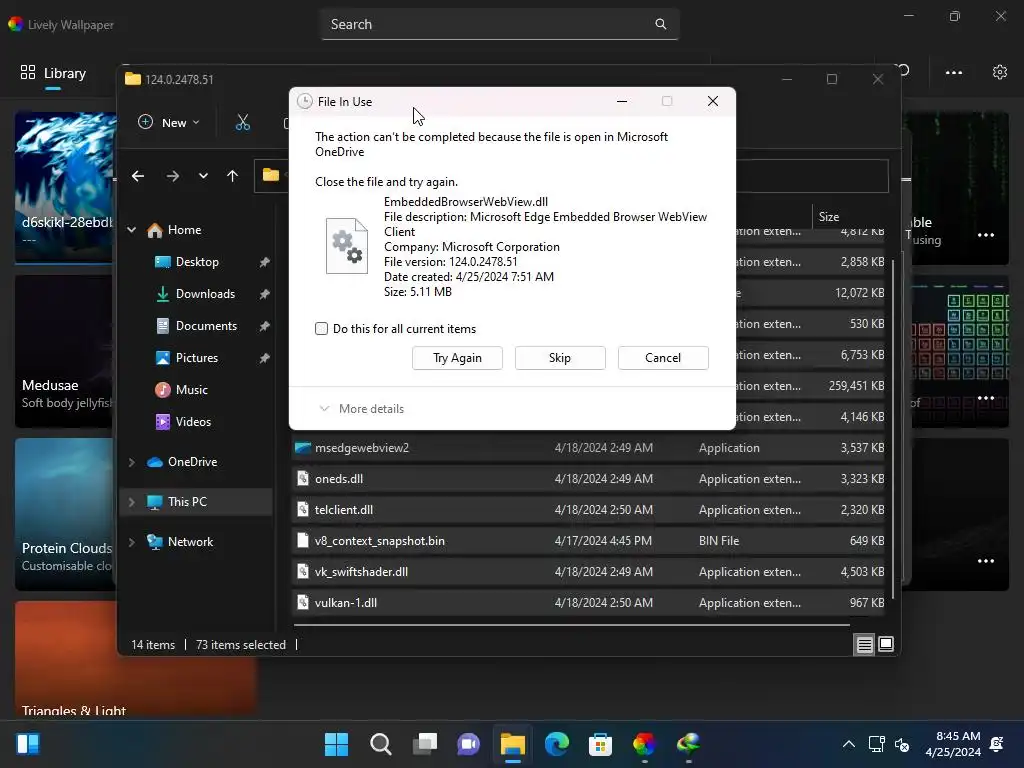Click the Cut scissors icon
The image size is (1024, 768).
tap(243, 122)
